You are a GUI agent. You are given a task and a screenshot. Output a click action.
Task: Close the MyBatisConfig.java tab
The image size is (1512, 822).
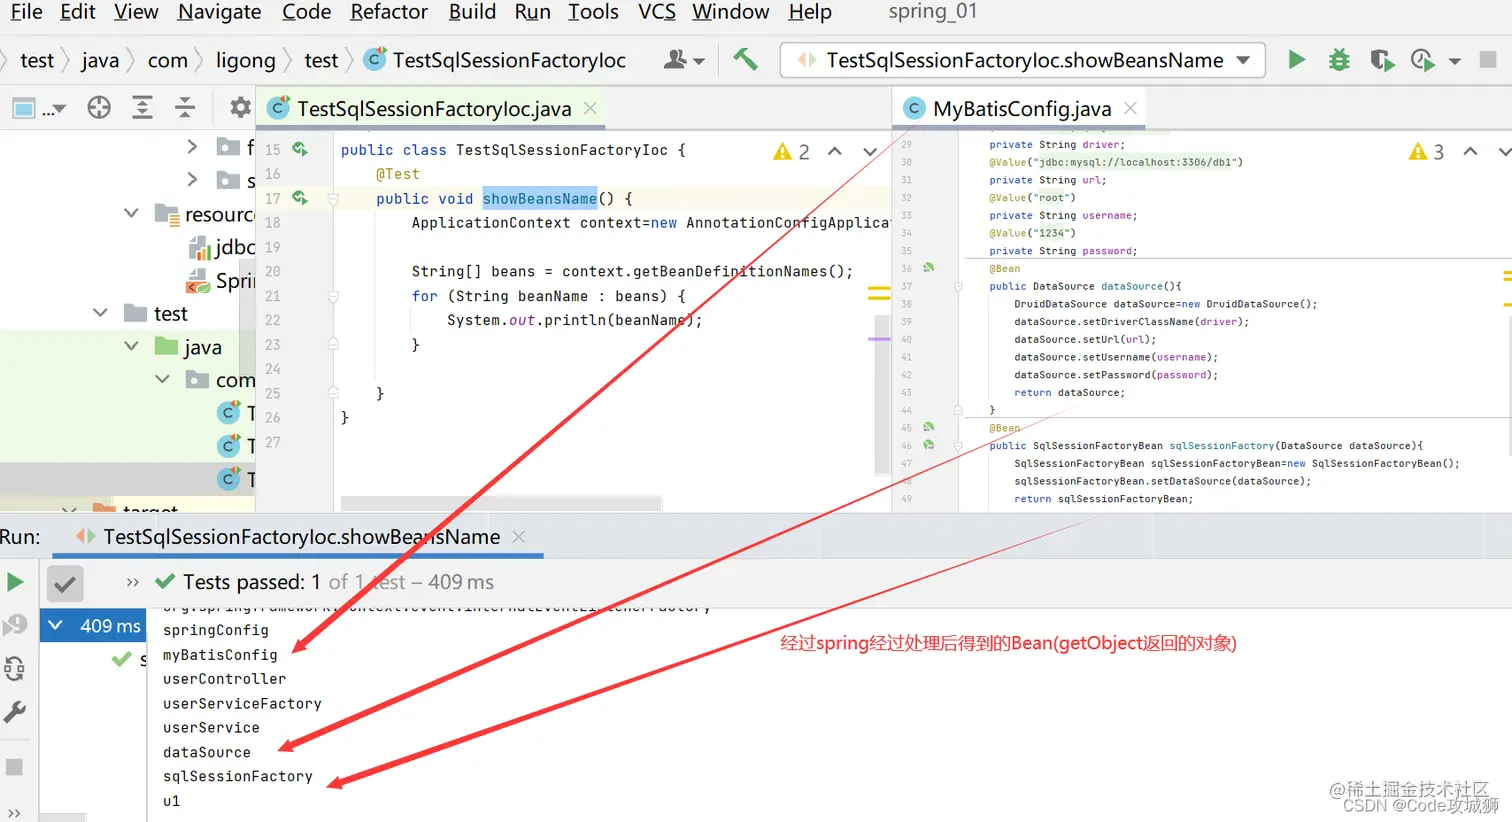(x=1130, y=108)
